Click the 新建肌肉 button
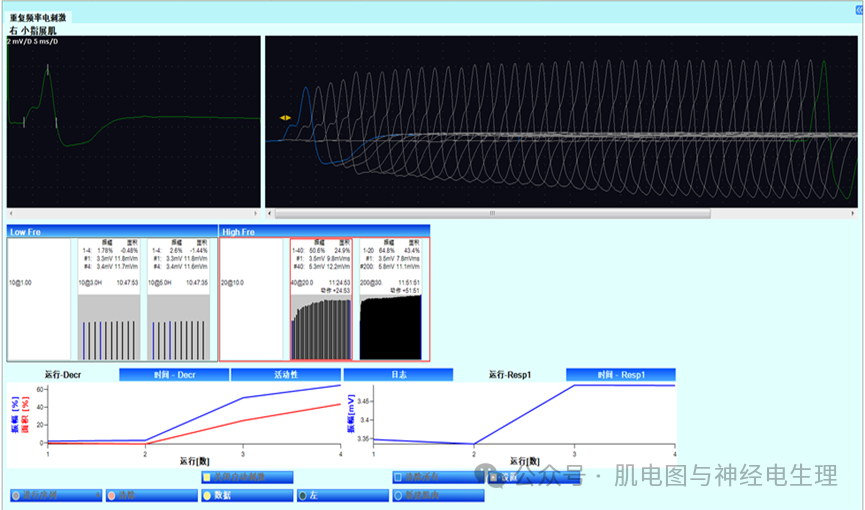865x510 pixels. [x=438, y=495]
